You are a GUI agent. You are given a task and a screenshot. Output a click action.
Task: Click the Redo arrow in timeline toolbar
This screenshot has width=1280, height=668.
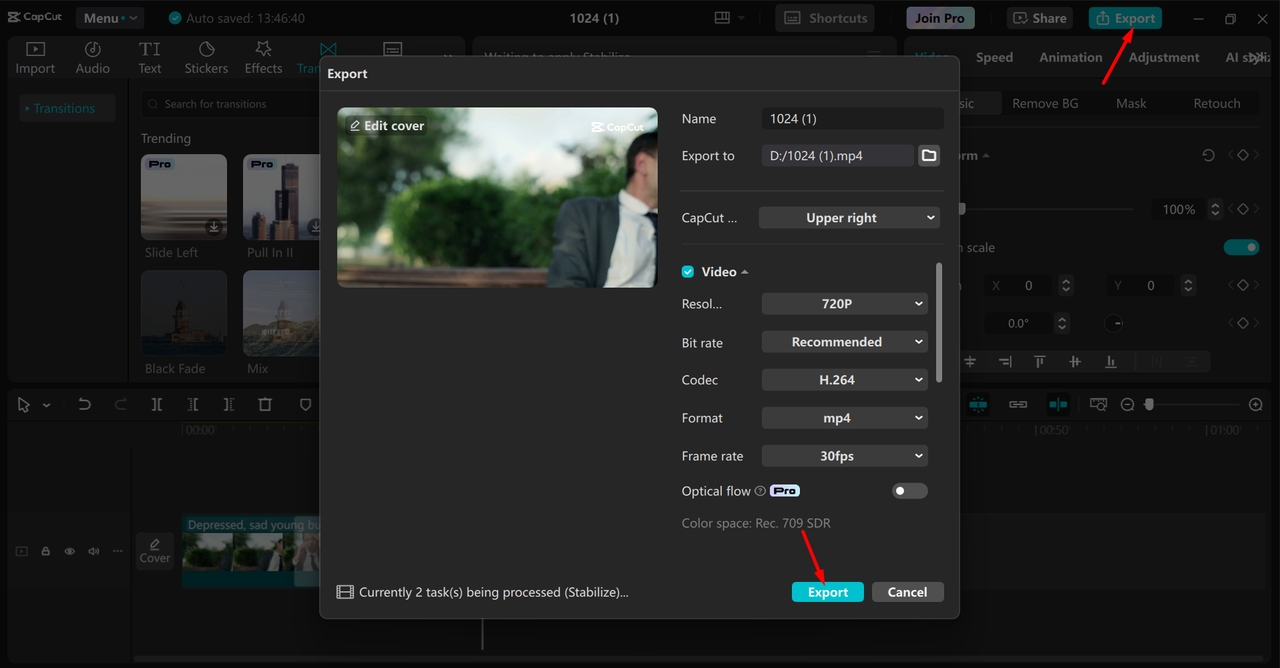click(x=121, y=404)
